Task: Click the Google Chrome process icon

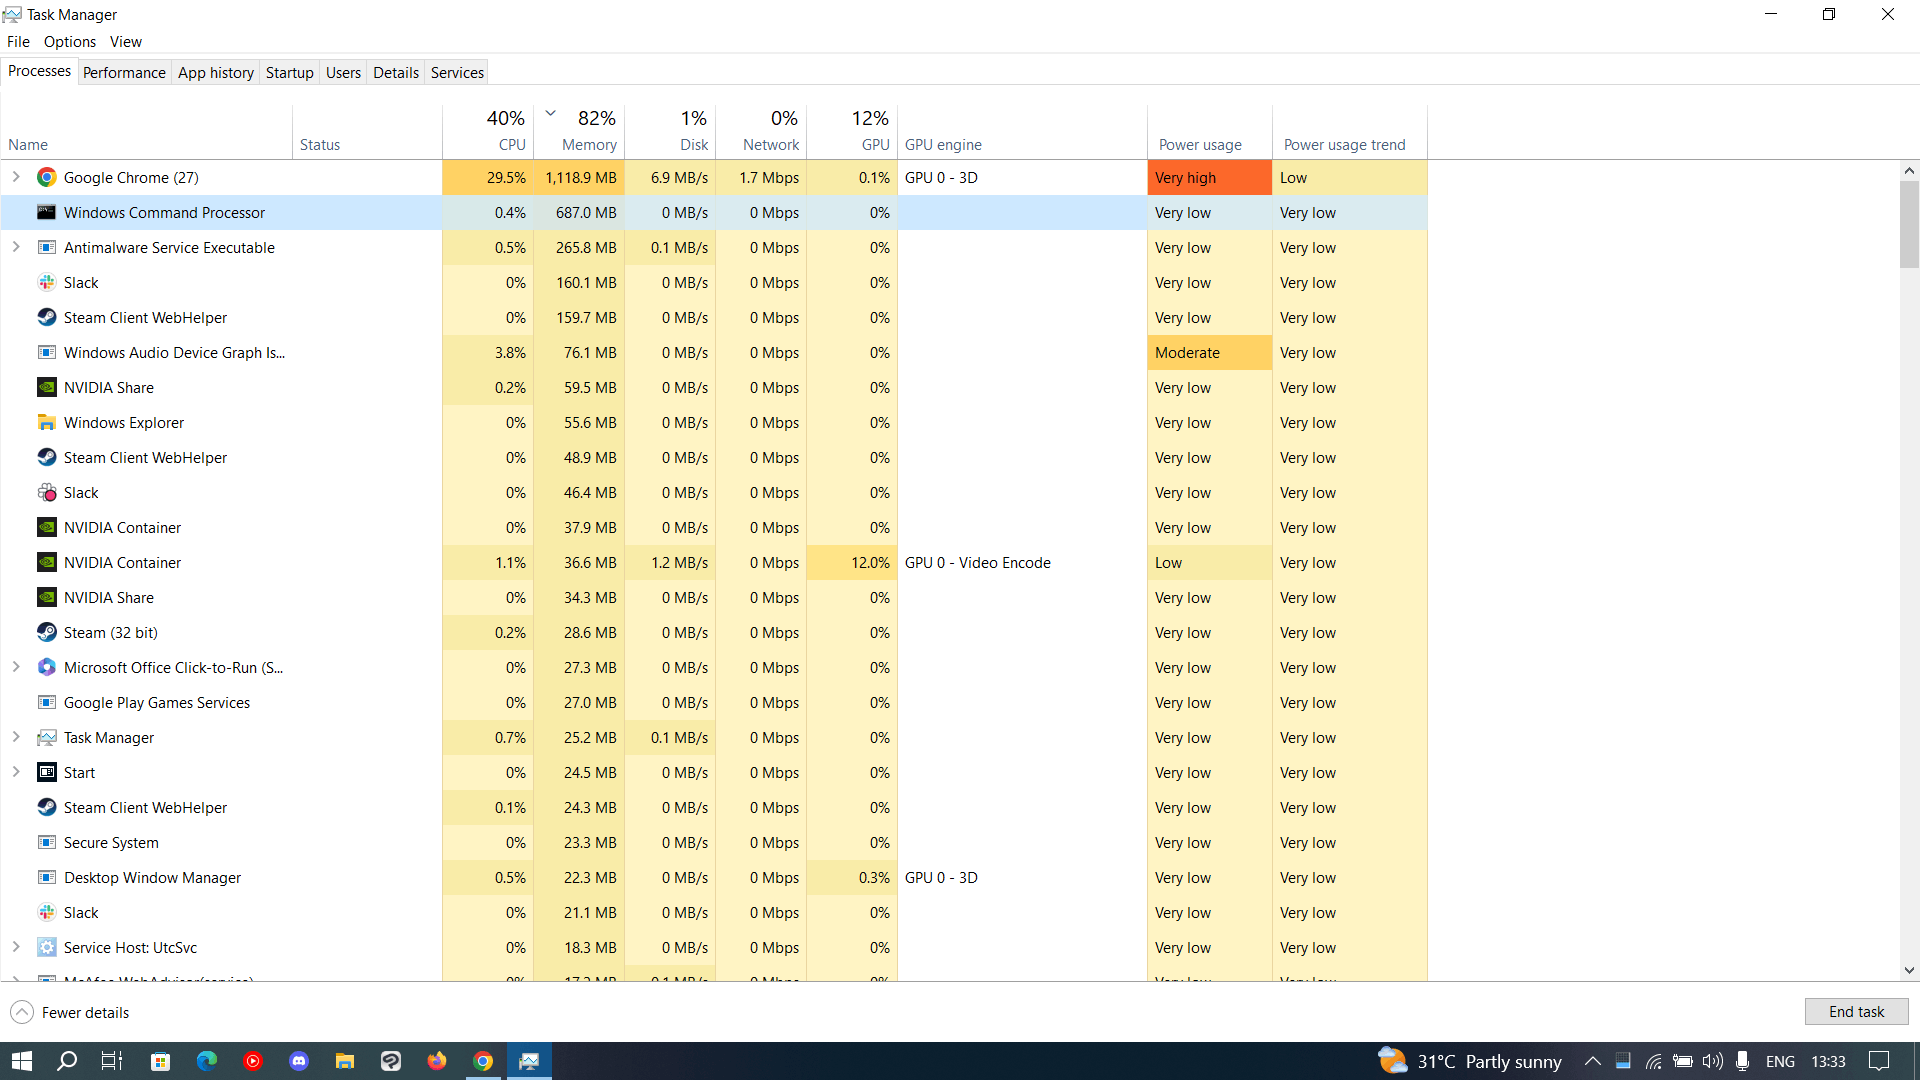Action: coord(46,178)
